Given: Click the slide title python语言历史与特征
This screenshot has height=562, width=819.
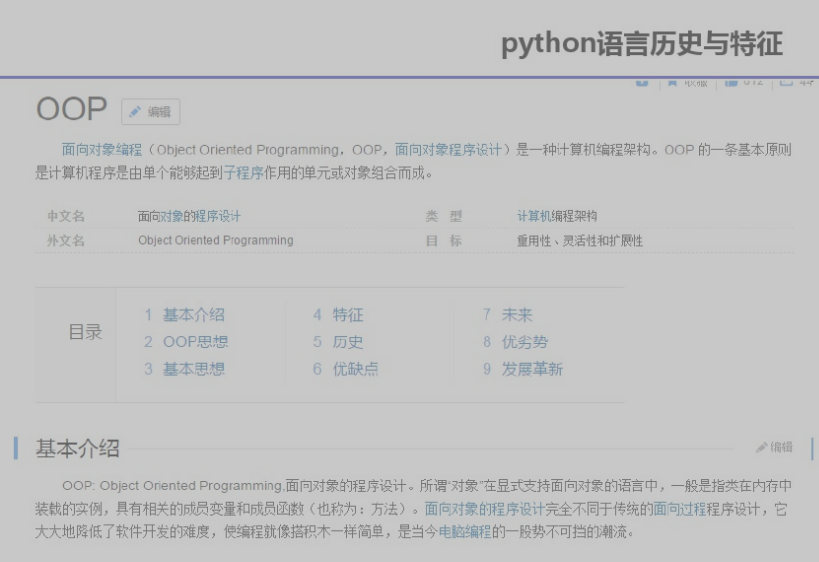Looking at the screenshot, I should (x=642, y=43).
